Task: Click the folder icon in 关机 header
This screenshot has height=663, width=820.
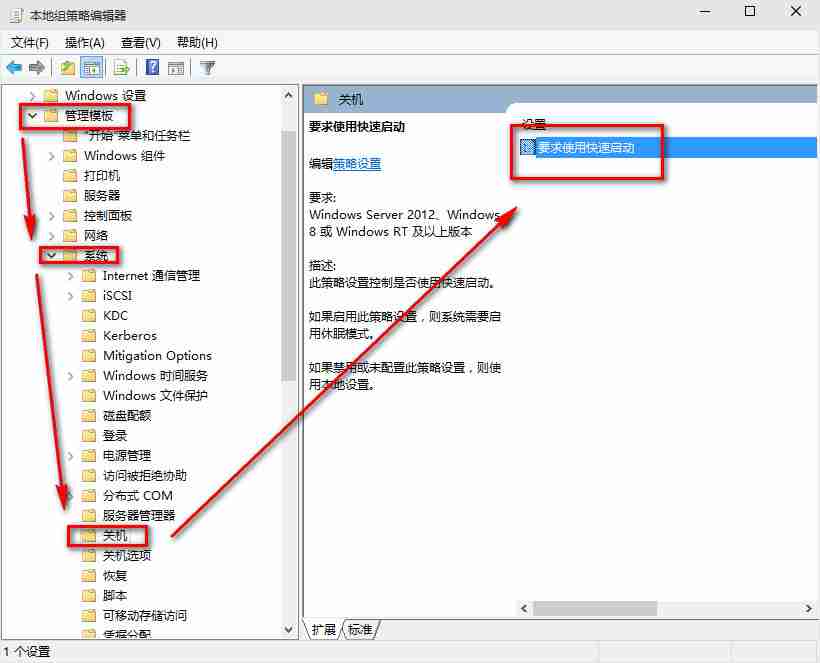Action: (x=321, y=98)
